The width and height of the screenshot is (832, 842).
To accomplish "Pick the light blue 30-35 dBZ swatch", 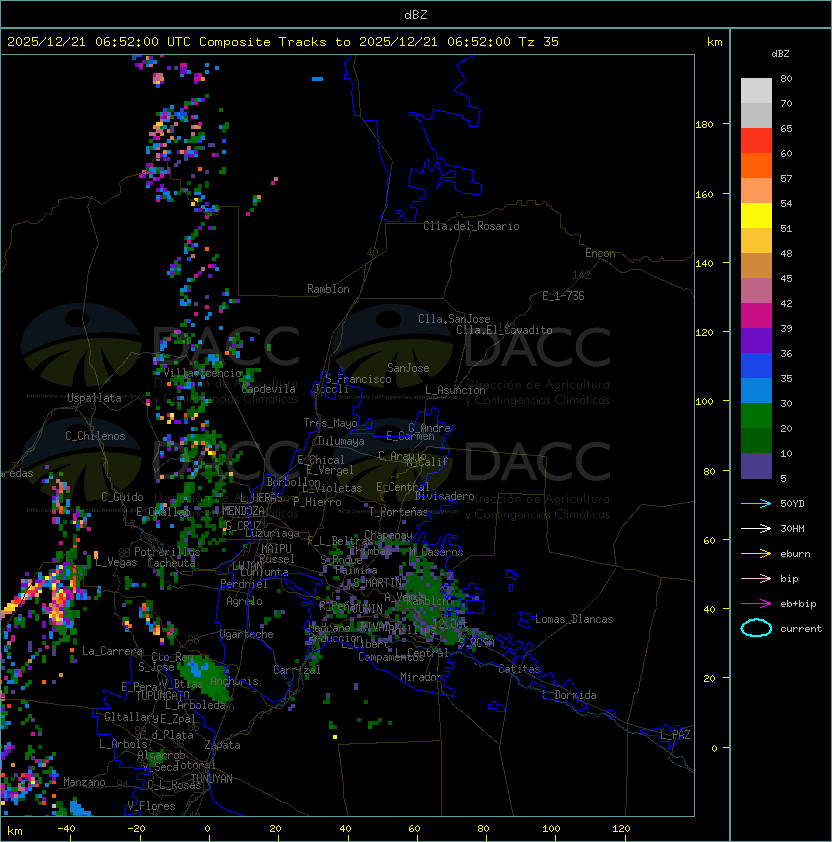I will [x=756, y=390].
